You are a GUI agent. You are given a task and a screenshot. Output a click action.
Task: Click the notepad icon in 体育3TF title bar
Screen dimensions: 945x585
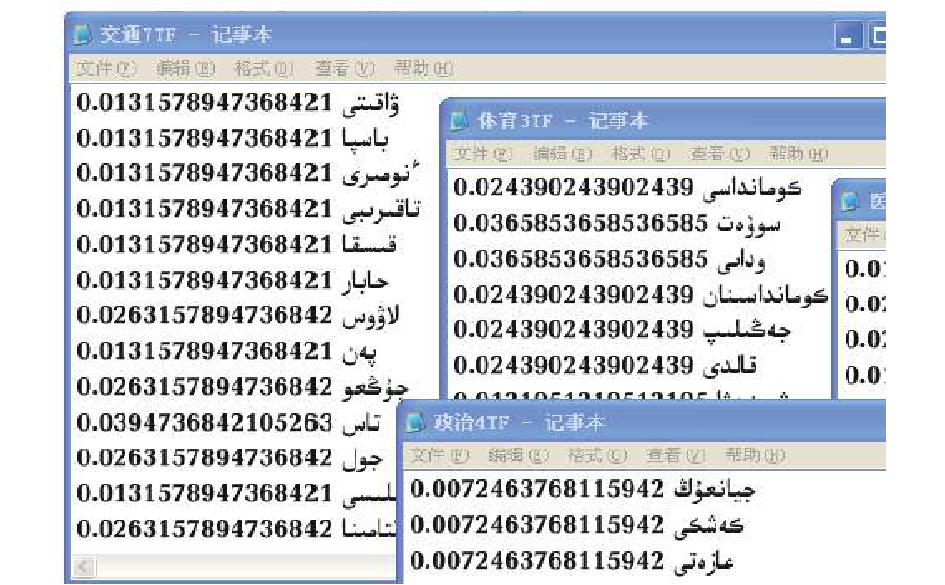click(x=460, y=121)
